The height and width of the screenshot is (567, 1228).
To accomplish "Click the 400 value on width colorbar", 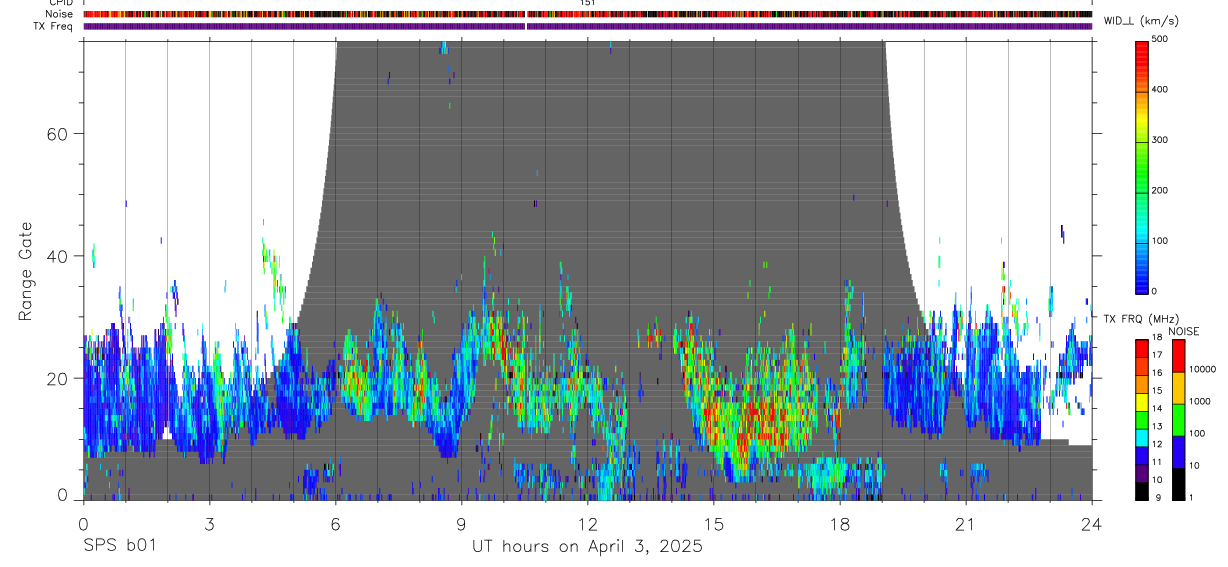I will tap(1160, 90).
